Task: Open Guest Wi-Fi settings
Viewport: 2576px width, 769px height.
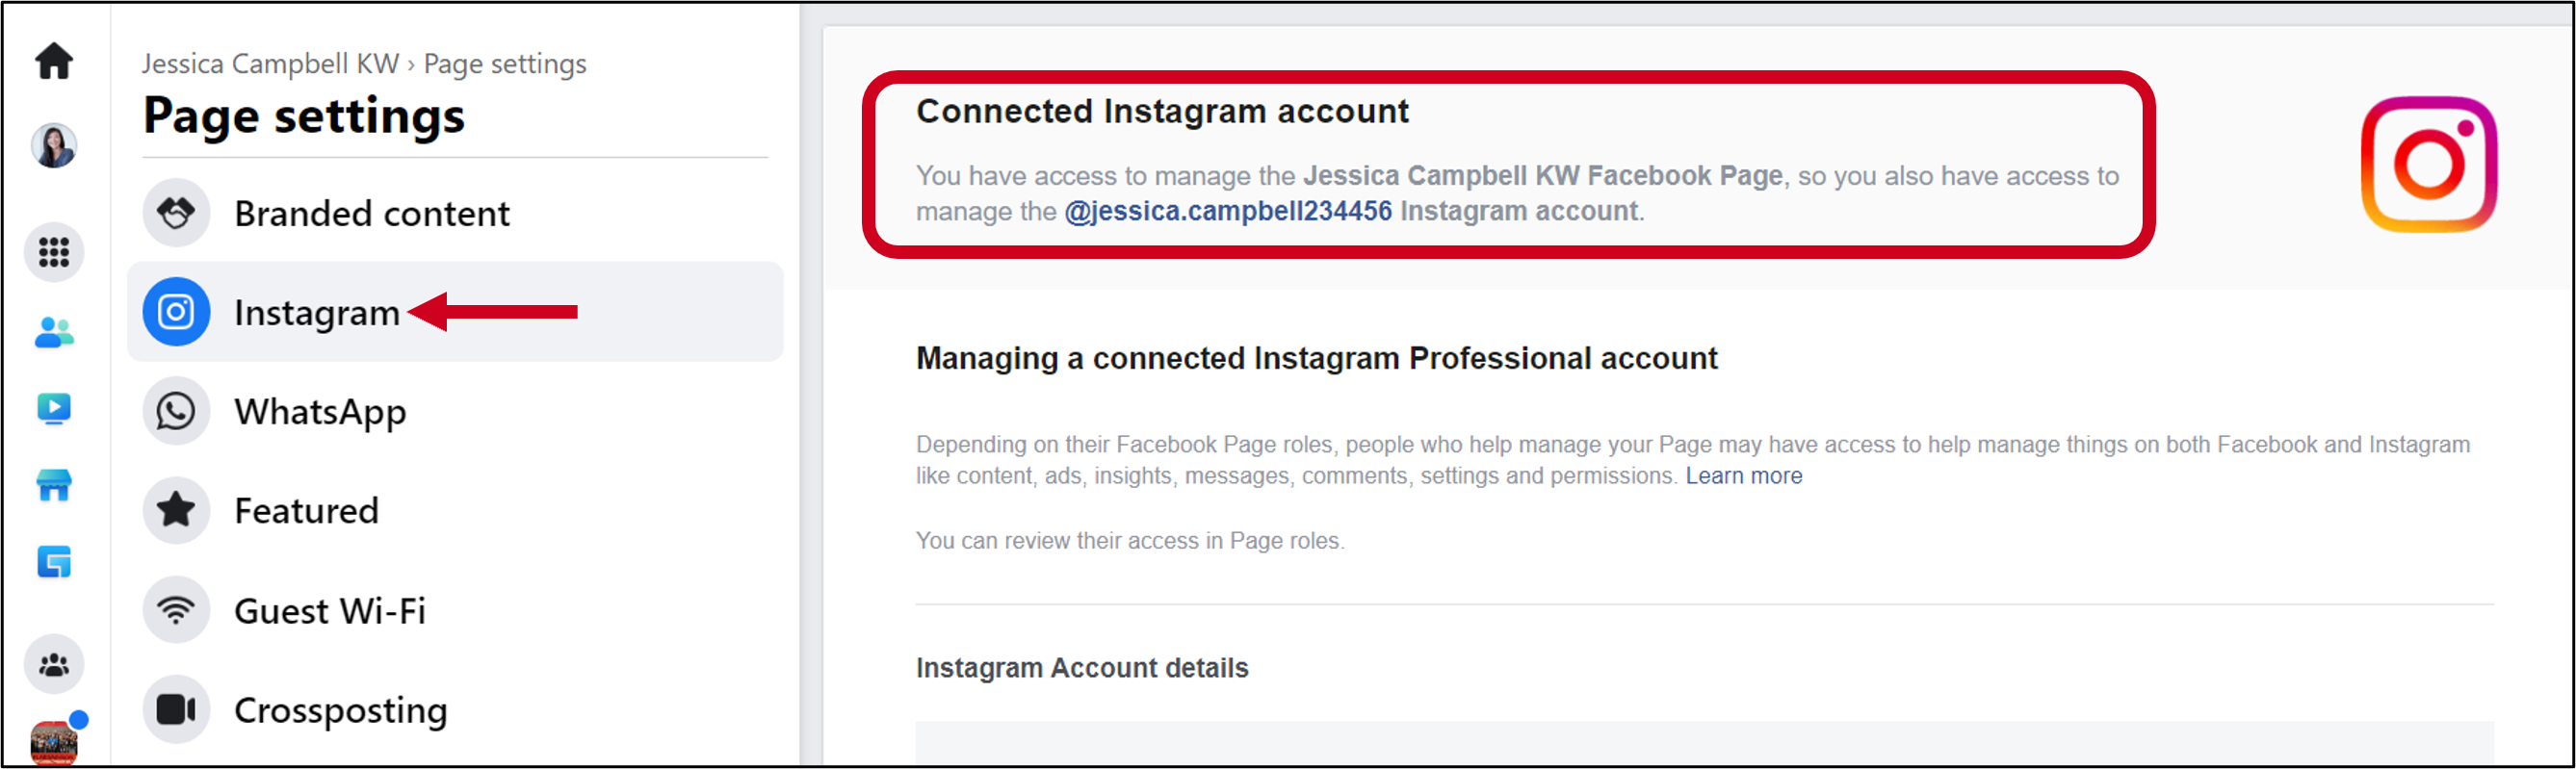Action: point(455,610)
